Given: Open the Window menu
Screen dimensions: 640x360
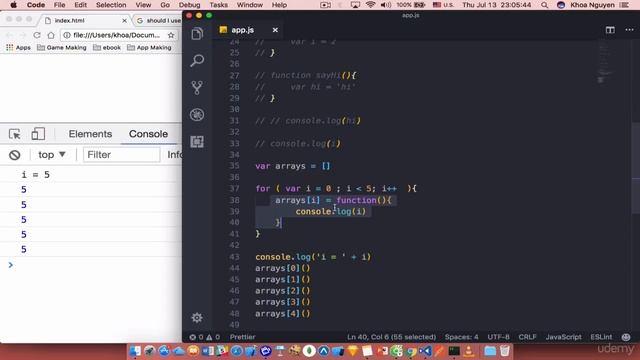Looking at the screenshot, I should (250, 5).
